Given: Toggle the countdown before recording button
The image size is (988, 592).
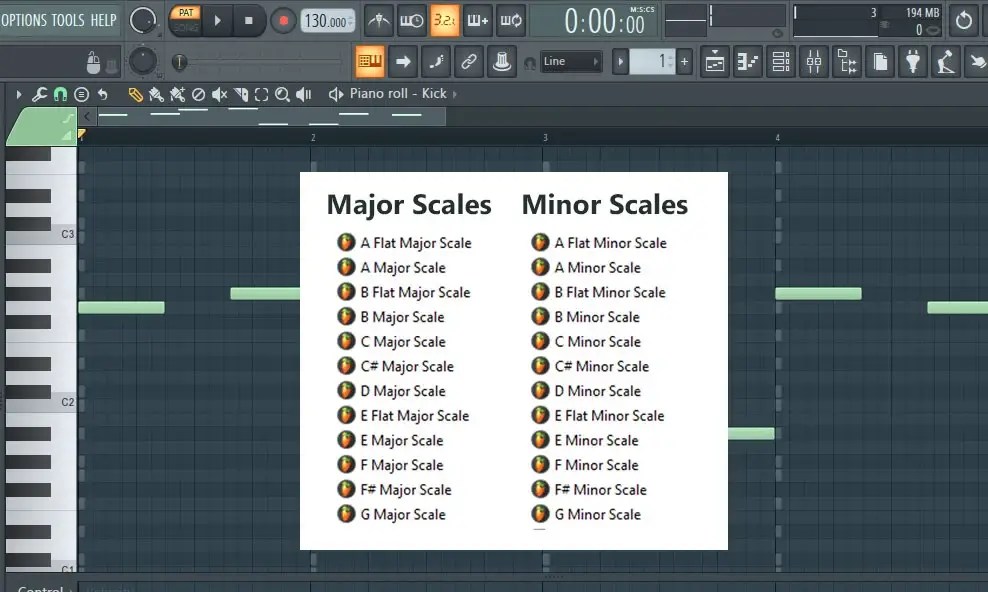Looking at the screenshot, I should point(445,20).
